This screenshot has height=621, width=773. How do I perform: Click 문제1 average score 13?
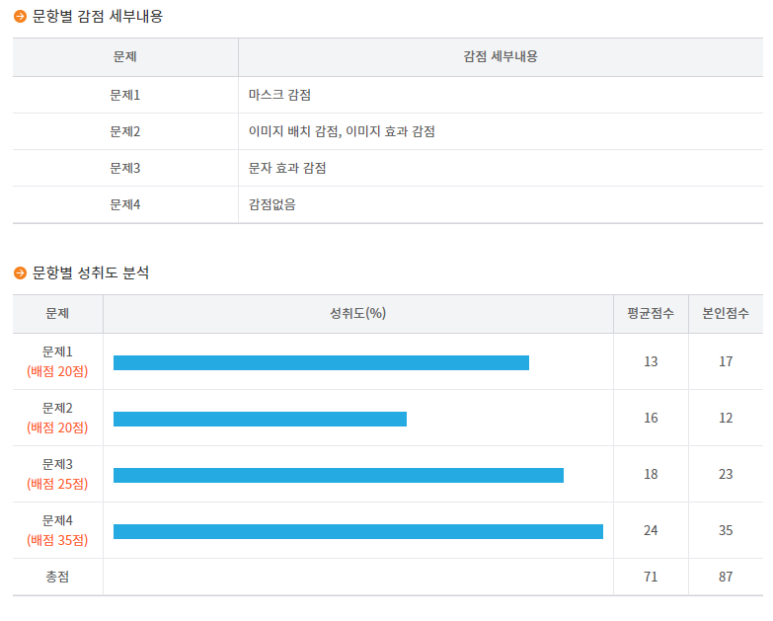[651, 362]
